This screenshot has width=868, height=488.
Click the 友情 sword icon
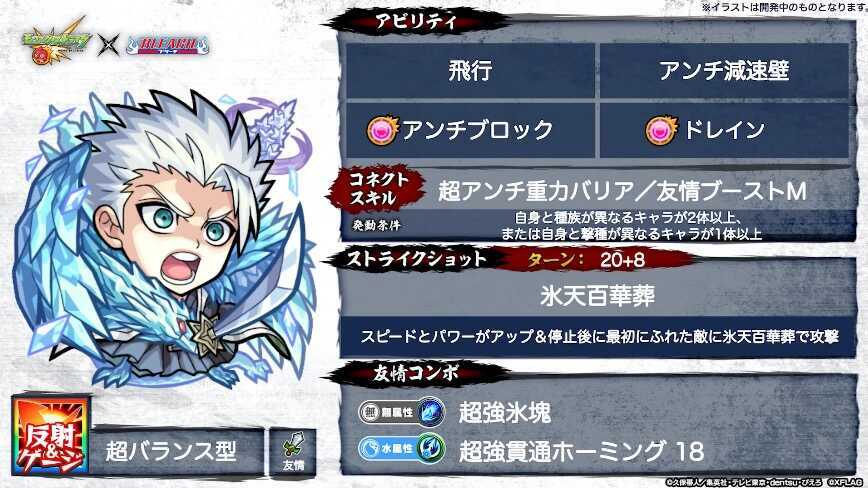pos(293,452)
